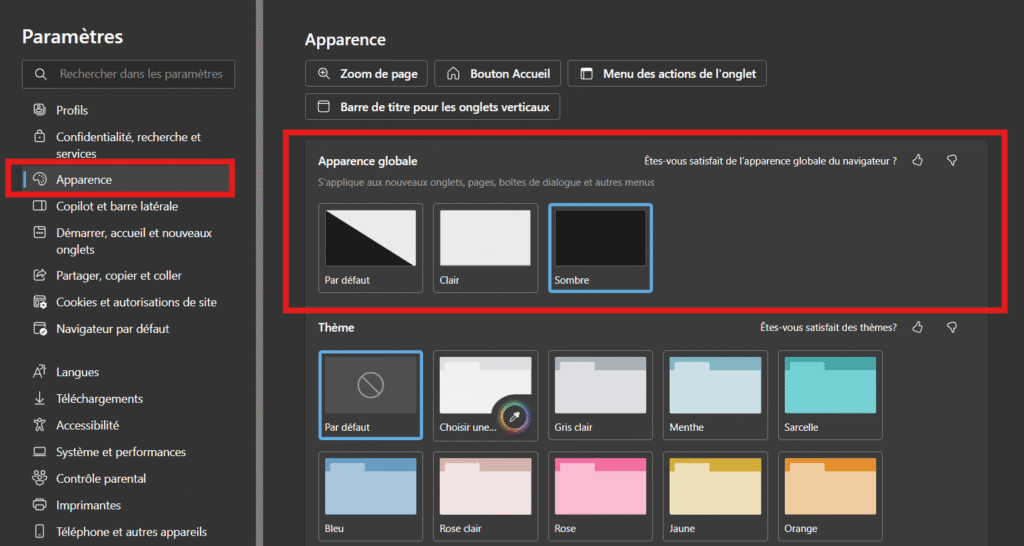Click the search magnifier icon in settings

coord(40,74)
